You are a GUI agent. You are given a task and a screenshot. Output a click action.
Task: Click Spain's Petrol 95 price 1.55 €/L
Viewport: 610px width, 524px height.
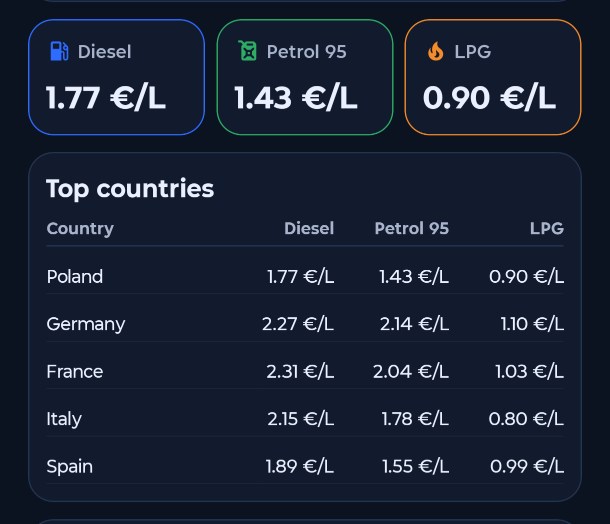click(415, 467)
